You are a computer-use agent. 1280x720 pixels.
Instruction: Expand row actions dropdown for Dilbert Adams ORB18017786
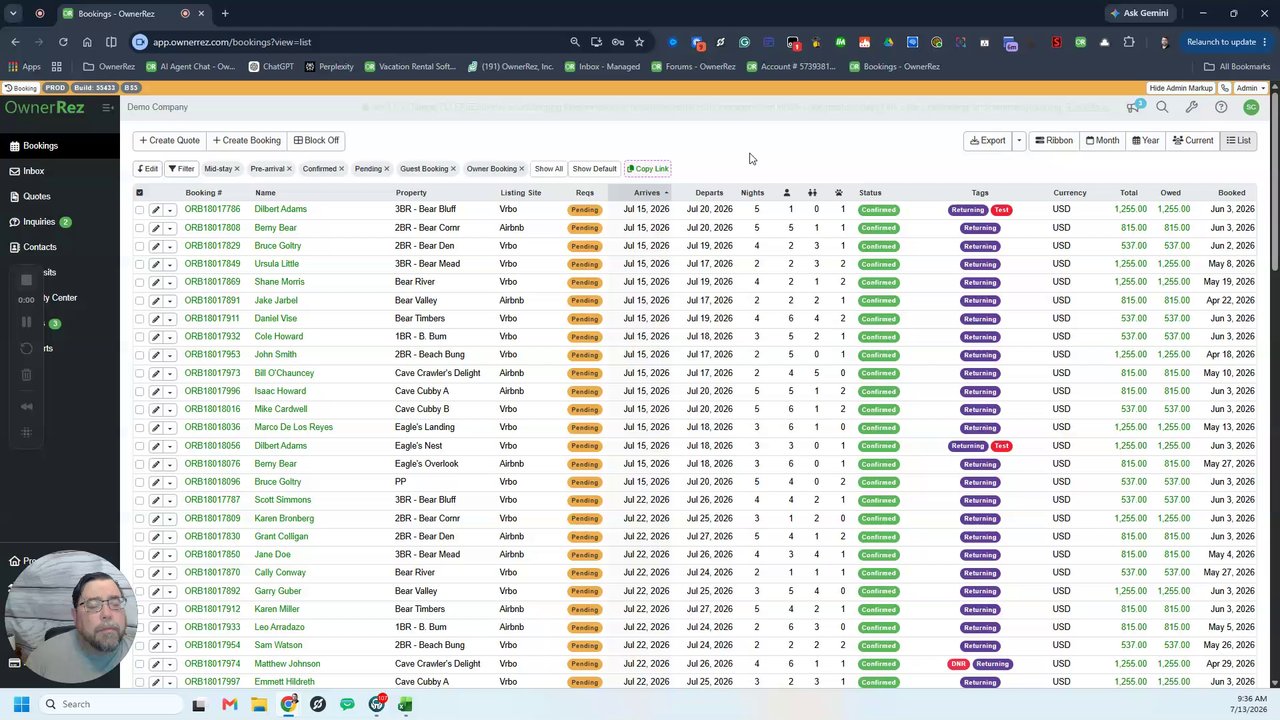(170, 210)
